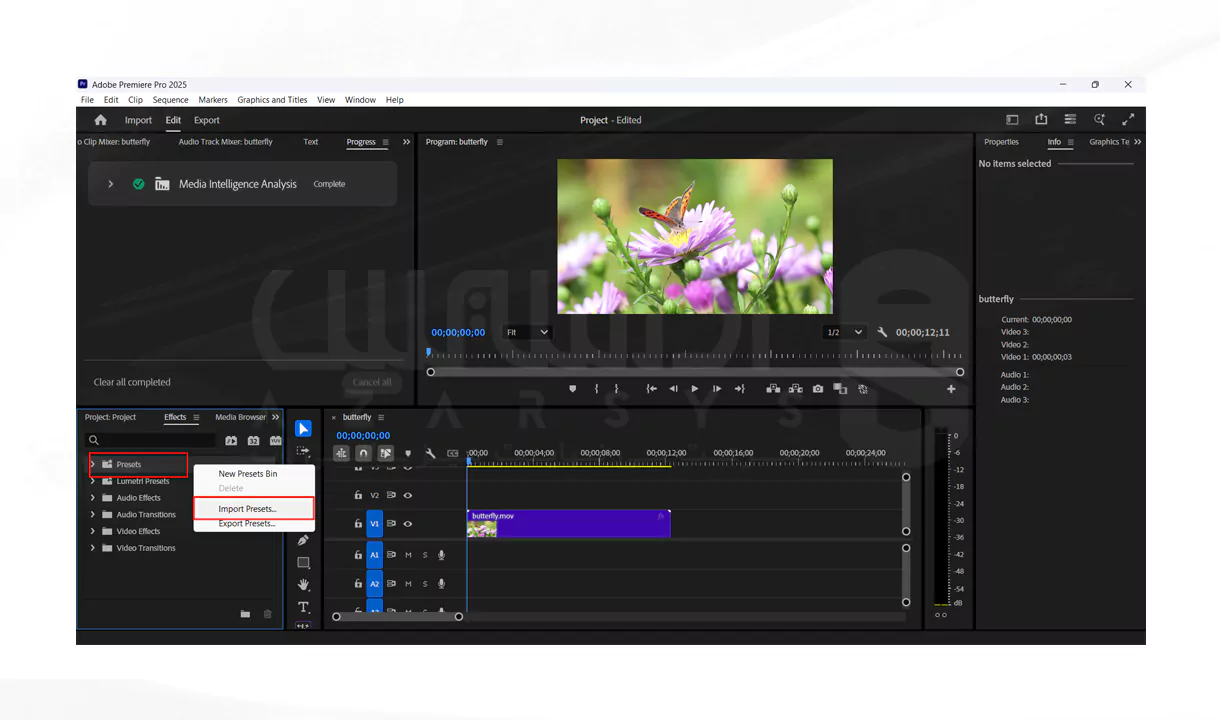Toggle V1 track output eye
1220x720 pixels.
click(408, 524)
